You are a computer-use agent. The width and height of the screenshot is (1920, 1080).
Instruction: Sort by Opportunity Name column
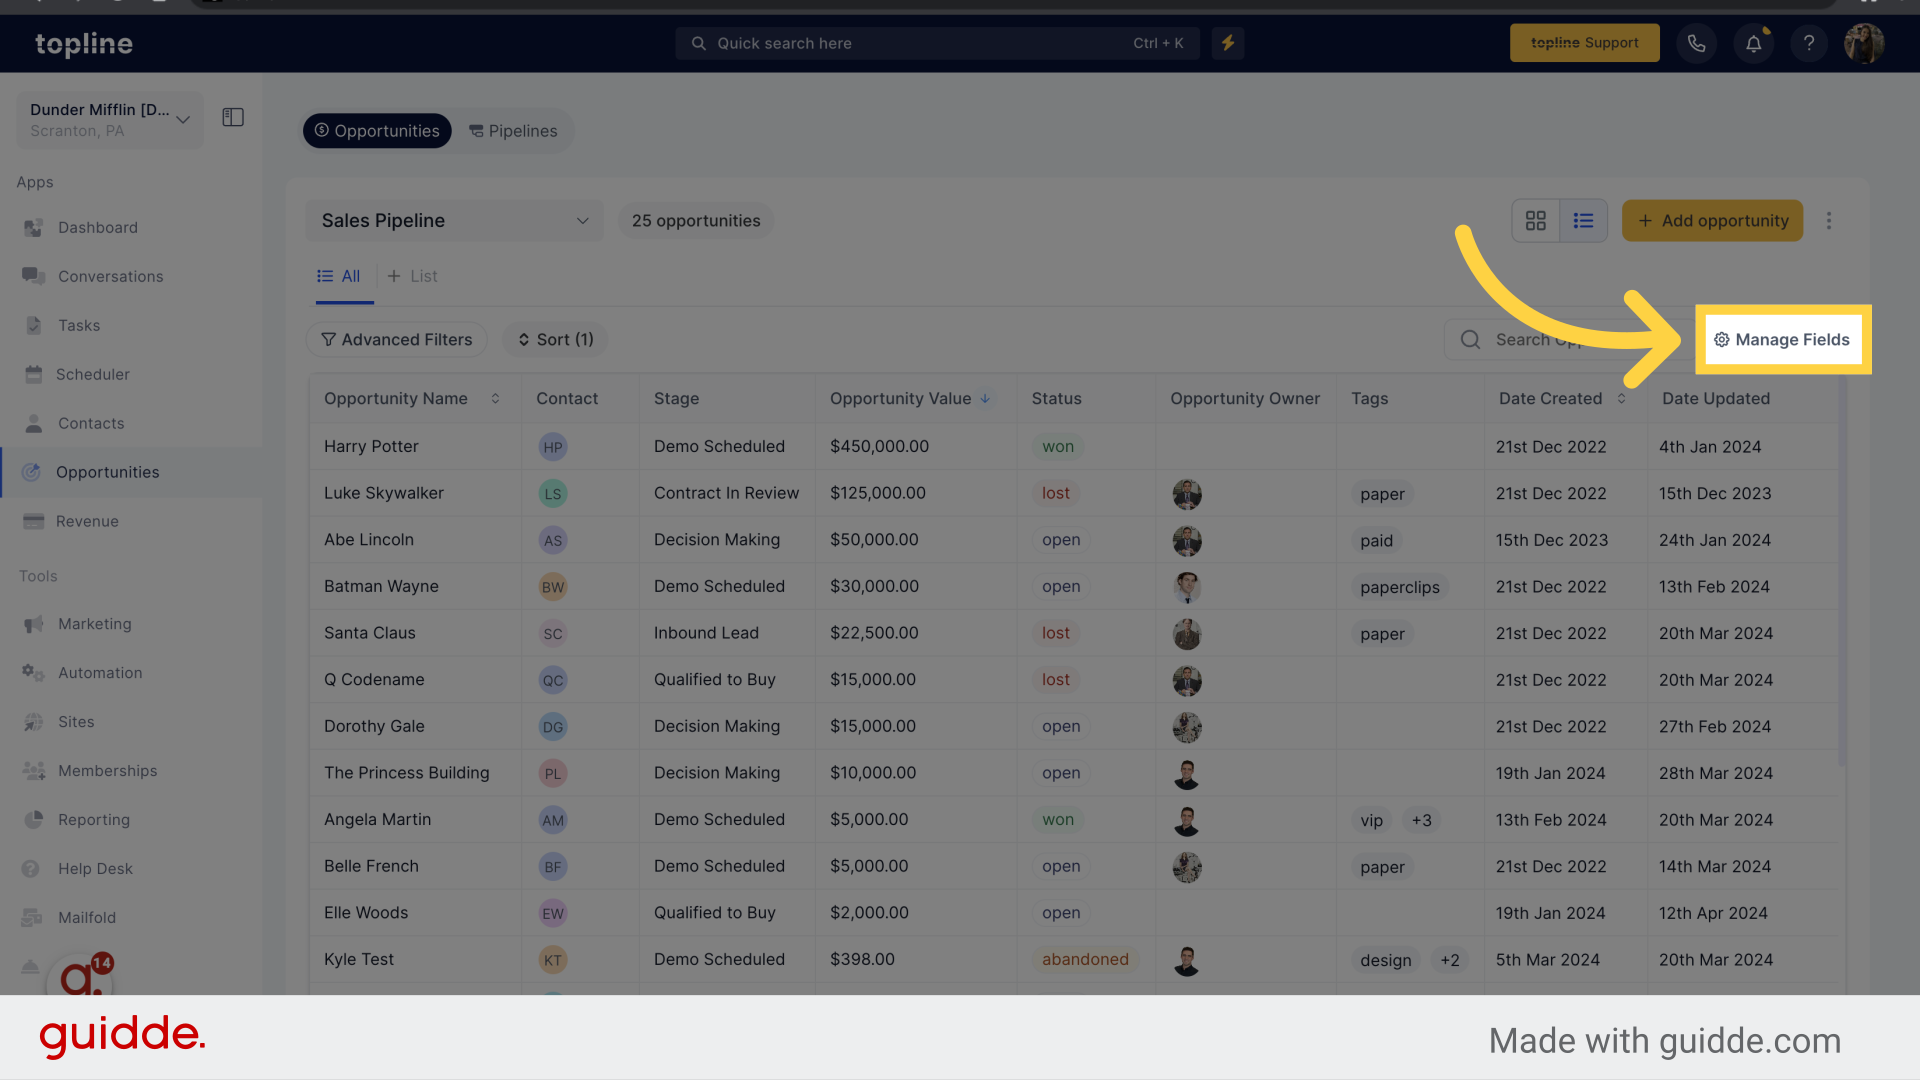tap(495, 399)
